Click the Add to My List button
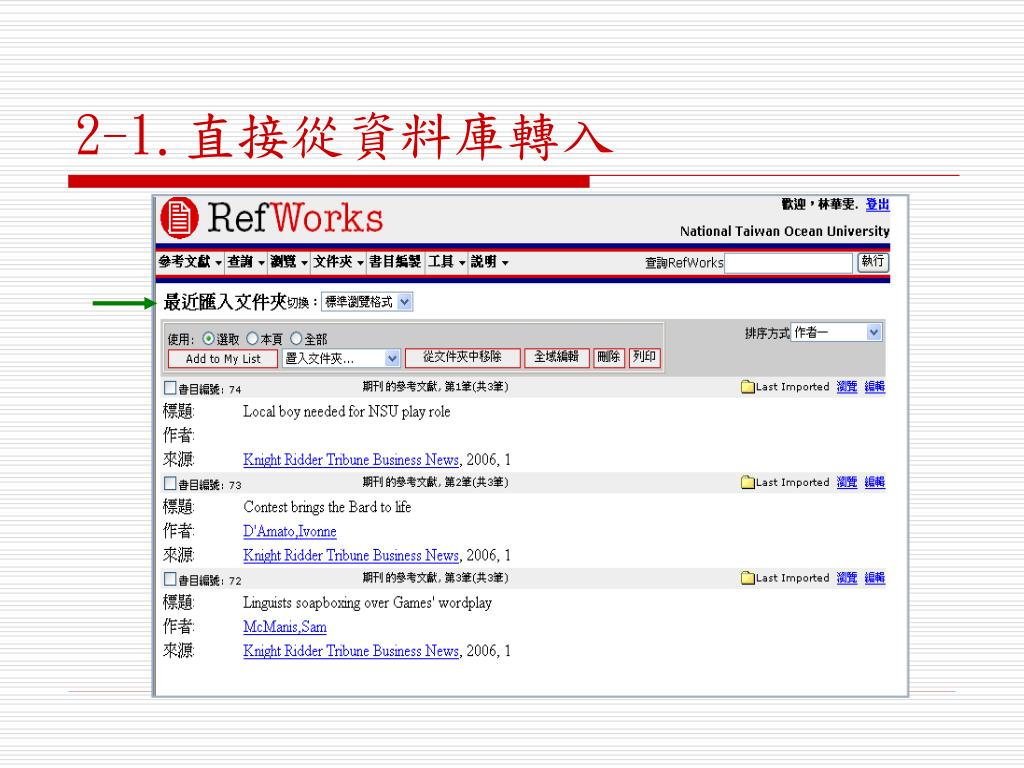The width and height of the screenshot is (1024, 768). click(223, 359)
